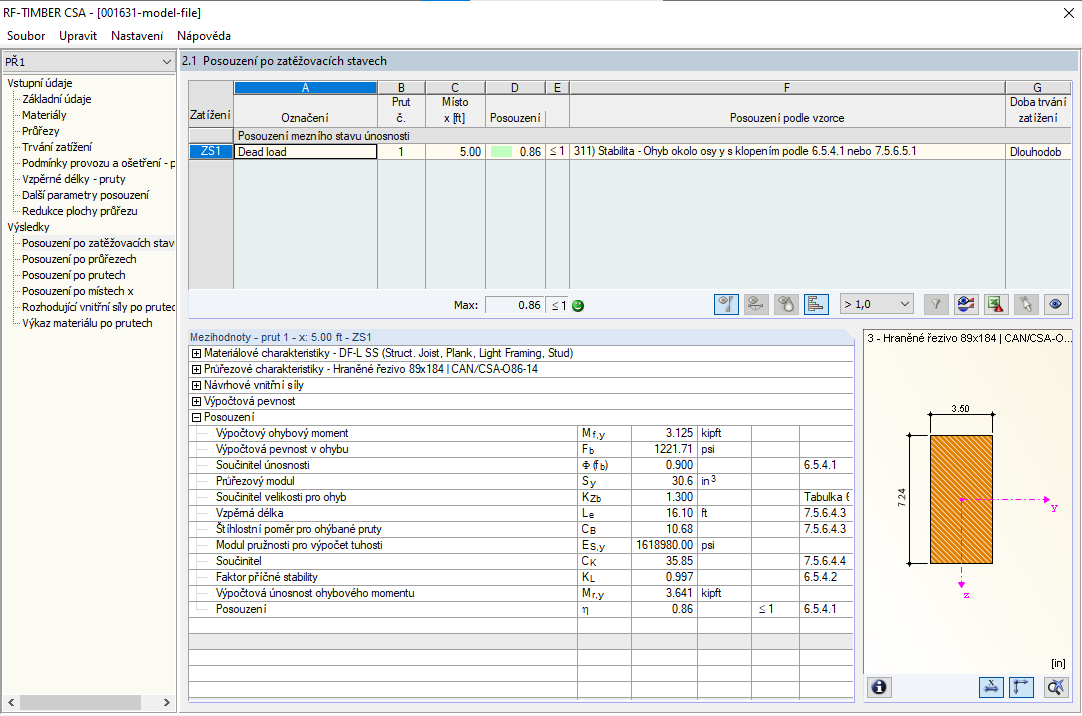
Task: Click Výsledky tree root
Action: pyautogui.click(x=28, y=227)
